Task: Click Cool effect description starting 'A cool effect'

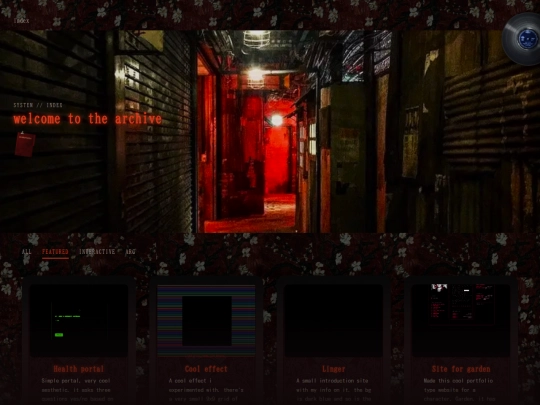Action: (x=206, y=390)
